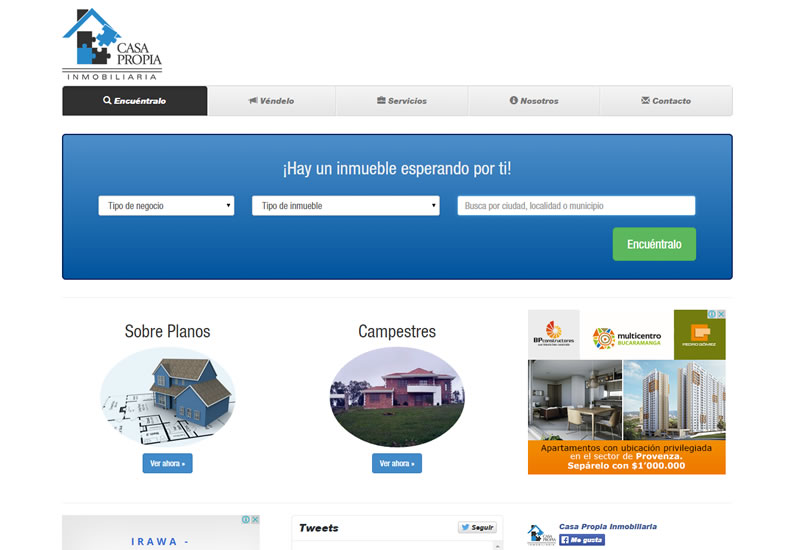Open the Encuéntralo navigation tab
800x550 pixels.
(x=135, y=101)
